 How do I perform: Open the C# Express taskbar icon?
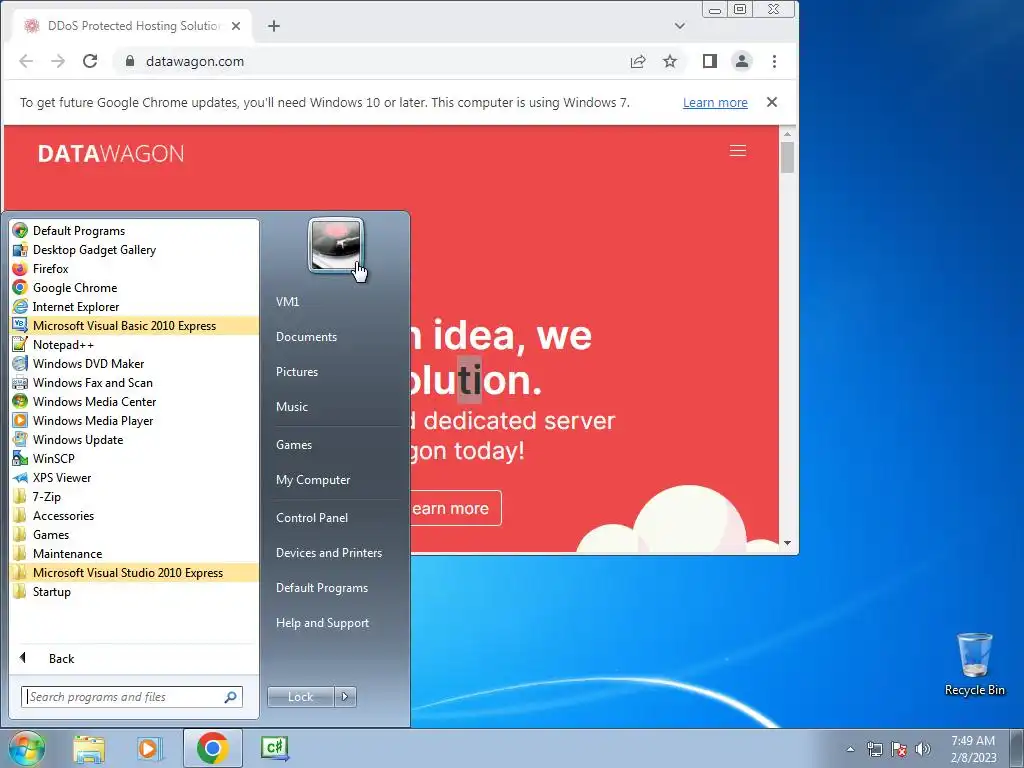pyautogui.click(x=274, y=748)
